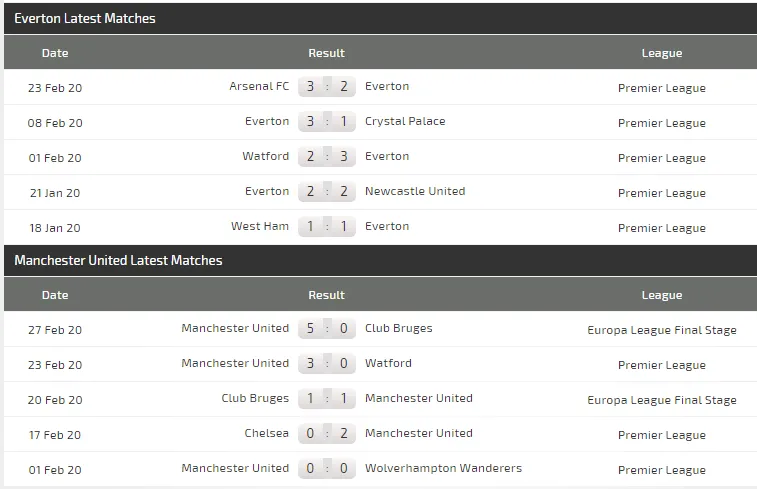The image size is (757, 489).
Task: Click the Result column header in Everton table
Action: coord(326,53)
